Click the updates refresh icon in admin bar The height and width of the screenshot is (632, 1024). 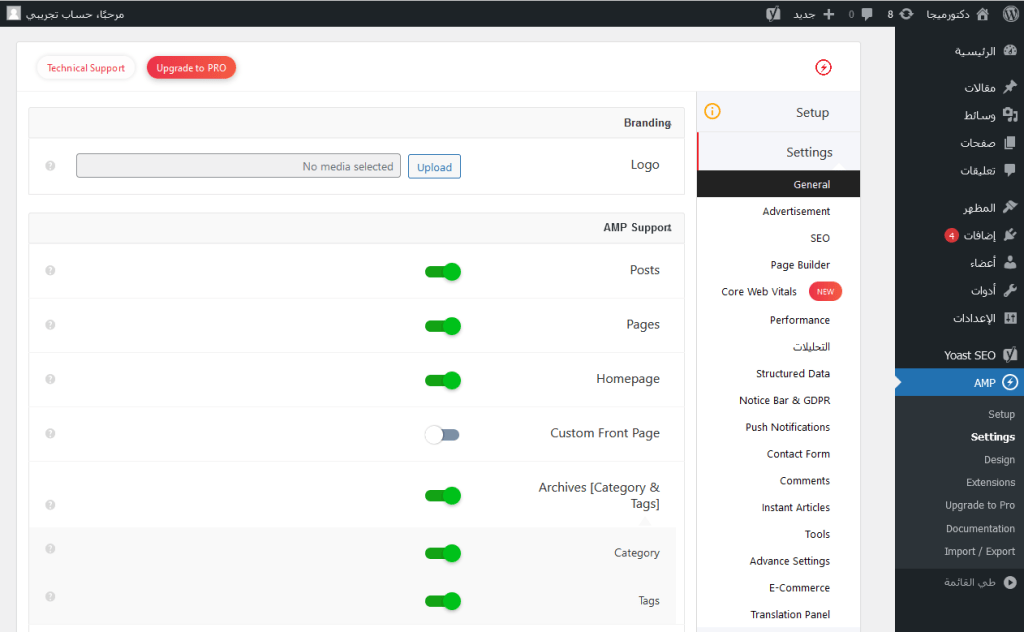(906, 14)
